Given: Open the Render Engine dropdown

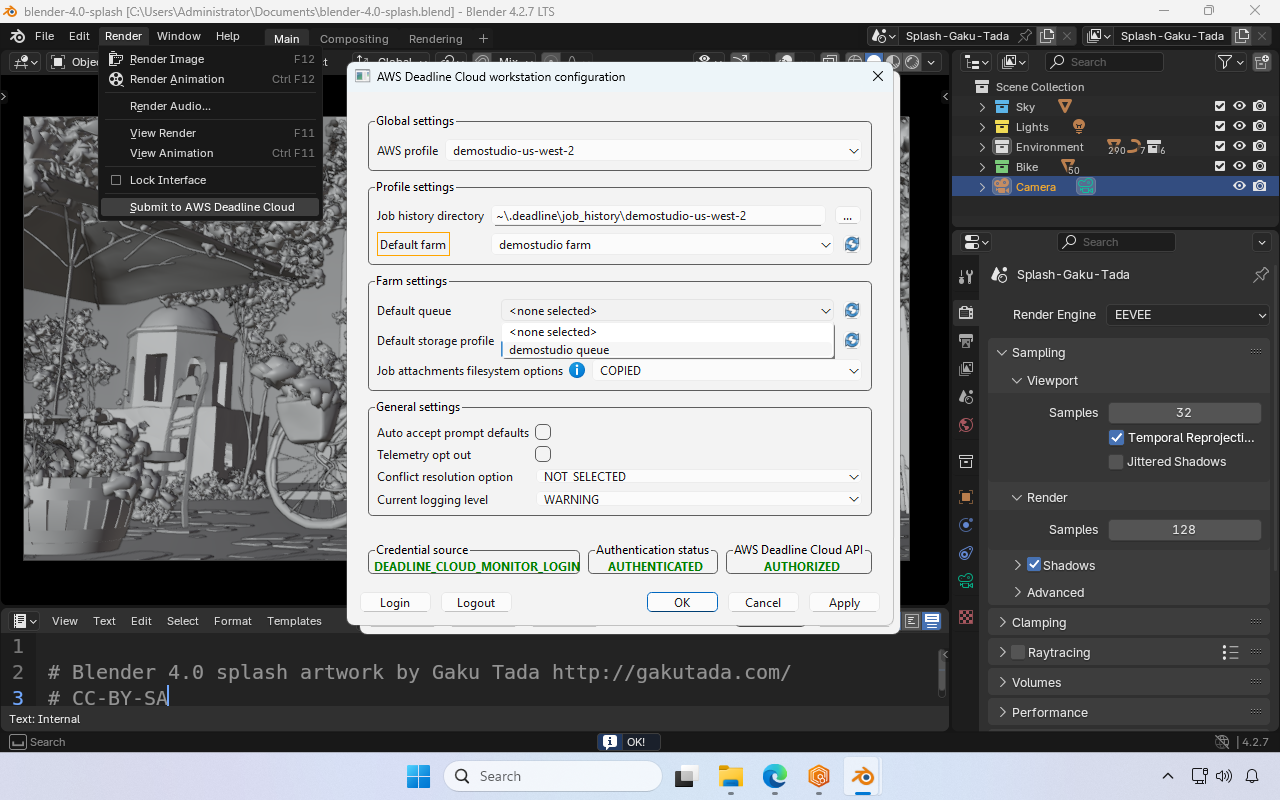Looking at the screenshot, I should point(1187,314).
